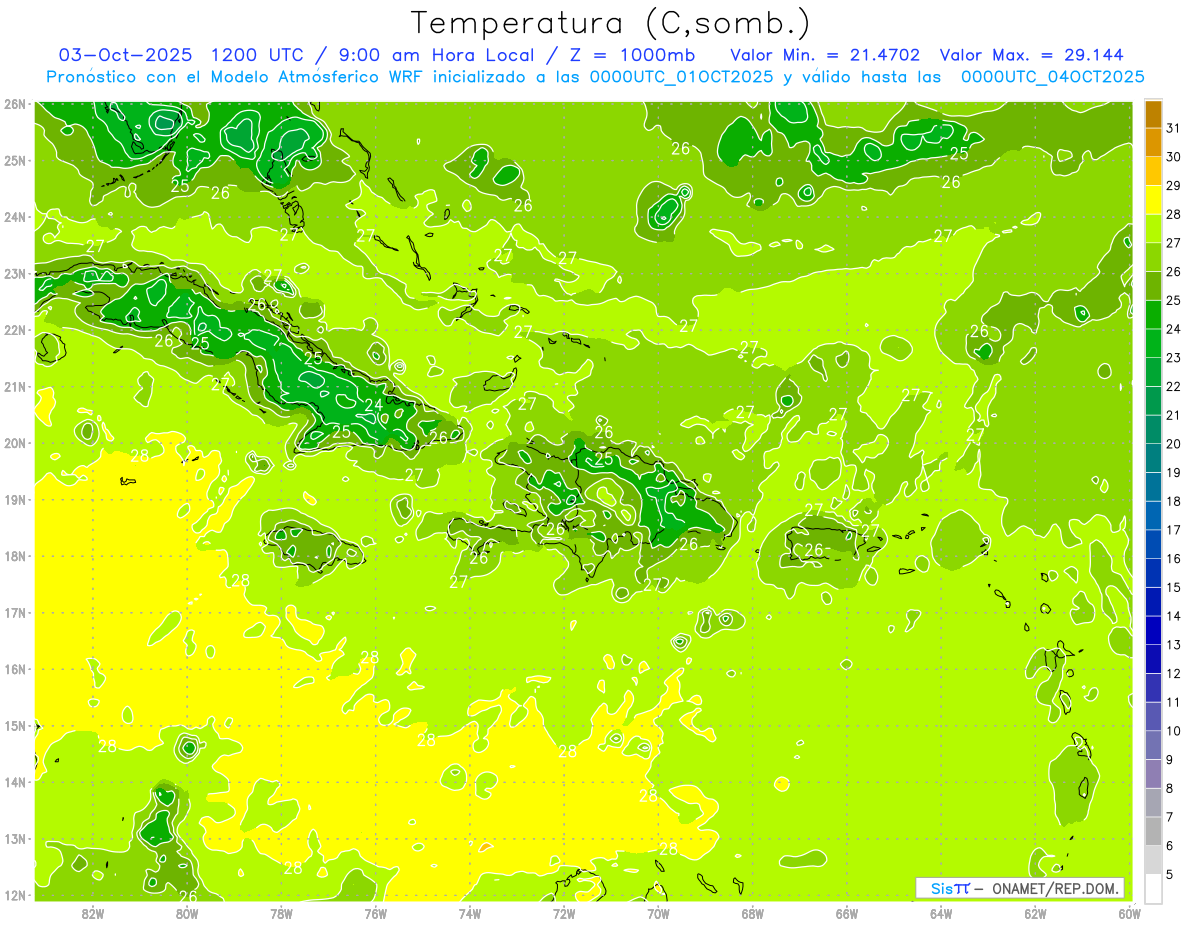Click the 15N latitude axis label
1200x927 pixels.
[16, 725]
